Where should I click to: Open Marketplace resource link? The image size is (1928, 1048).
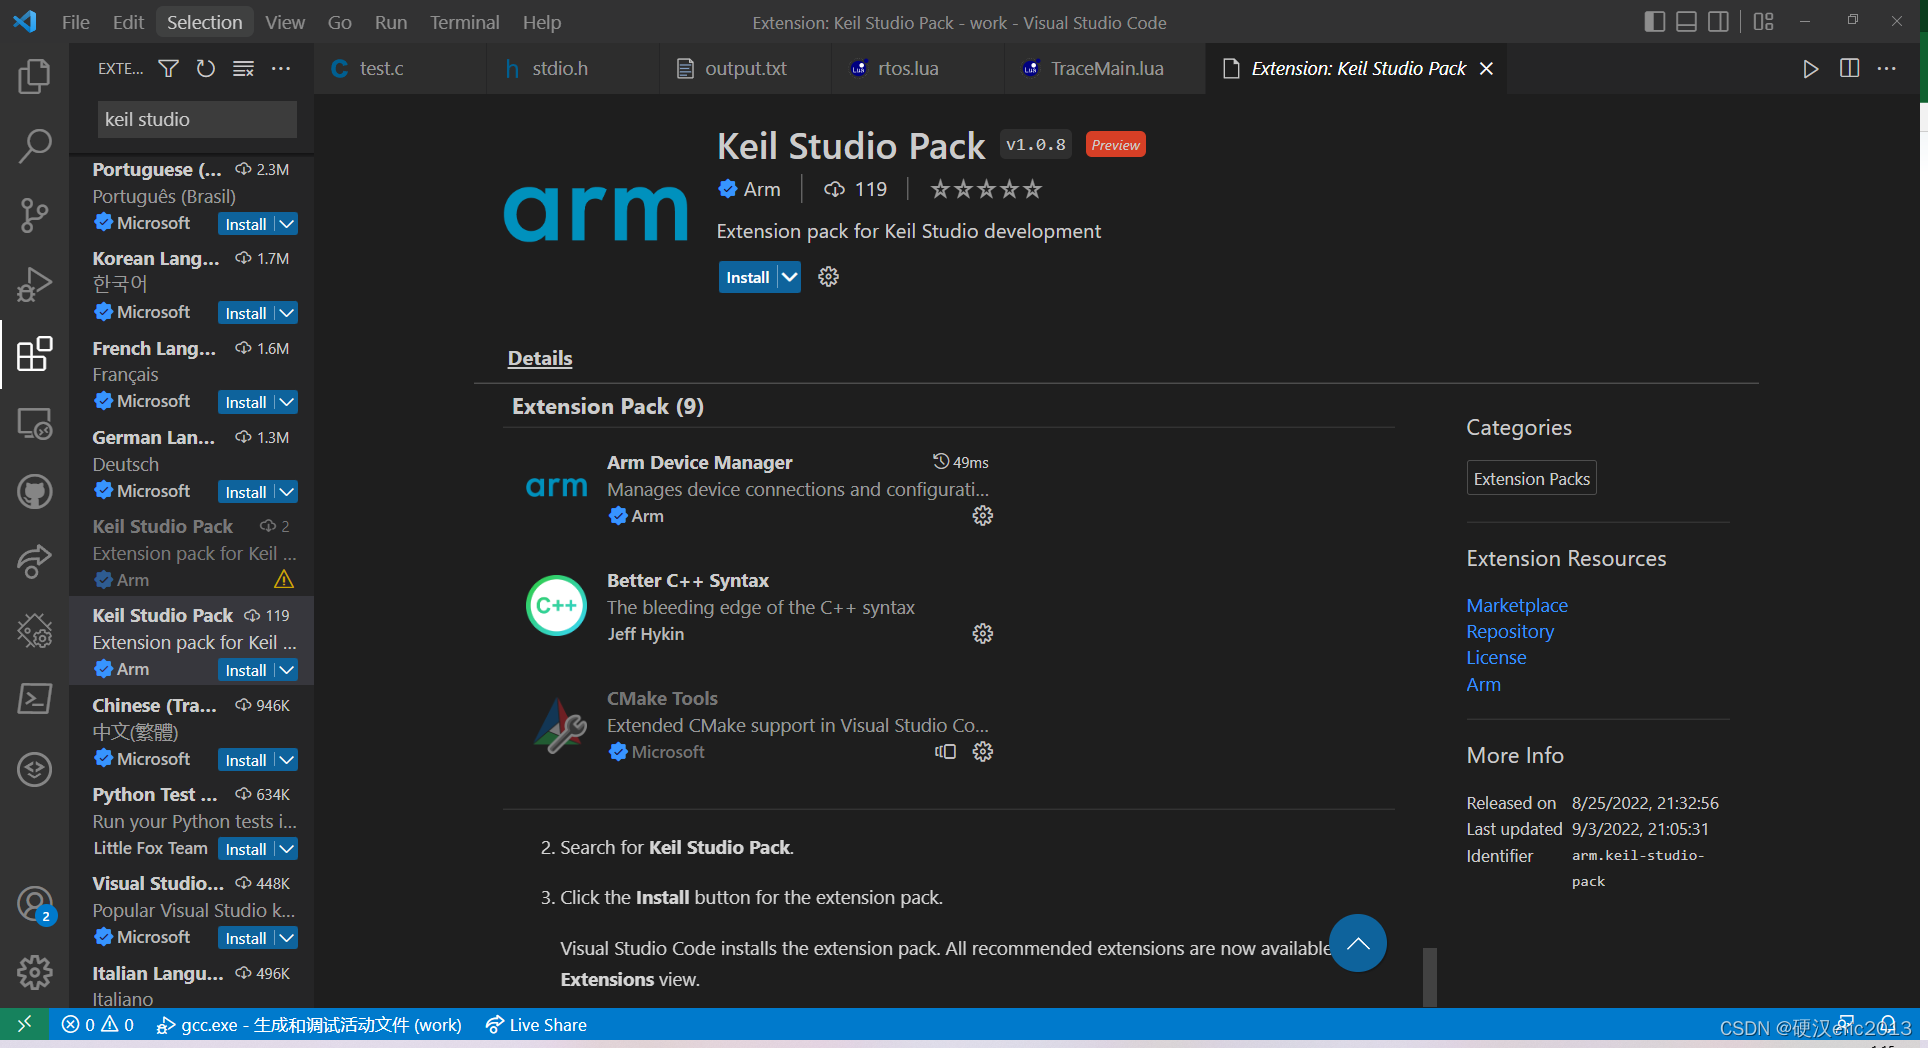1516,605
